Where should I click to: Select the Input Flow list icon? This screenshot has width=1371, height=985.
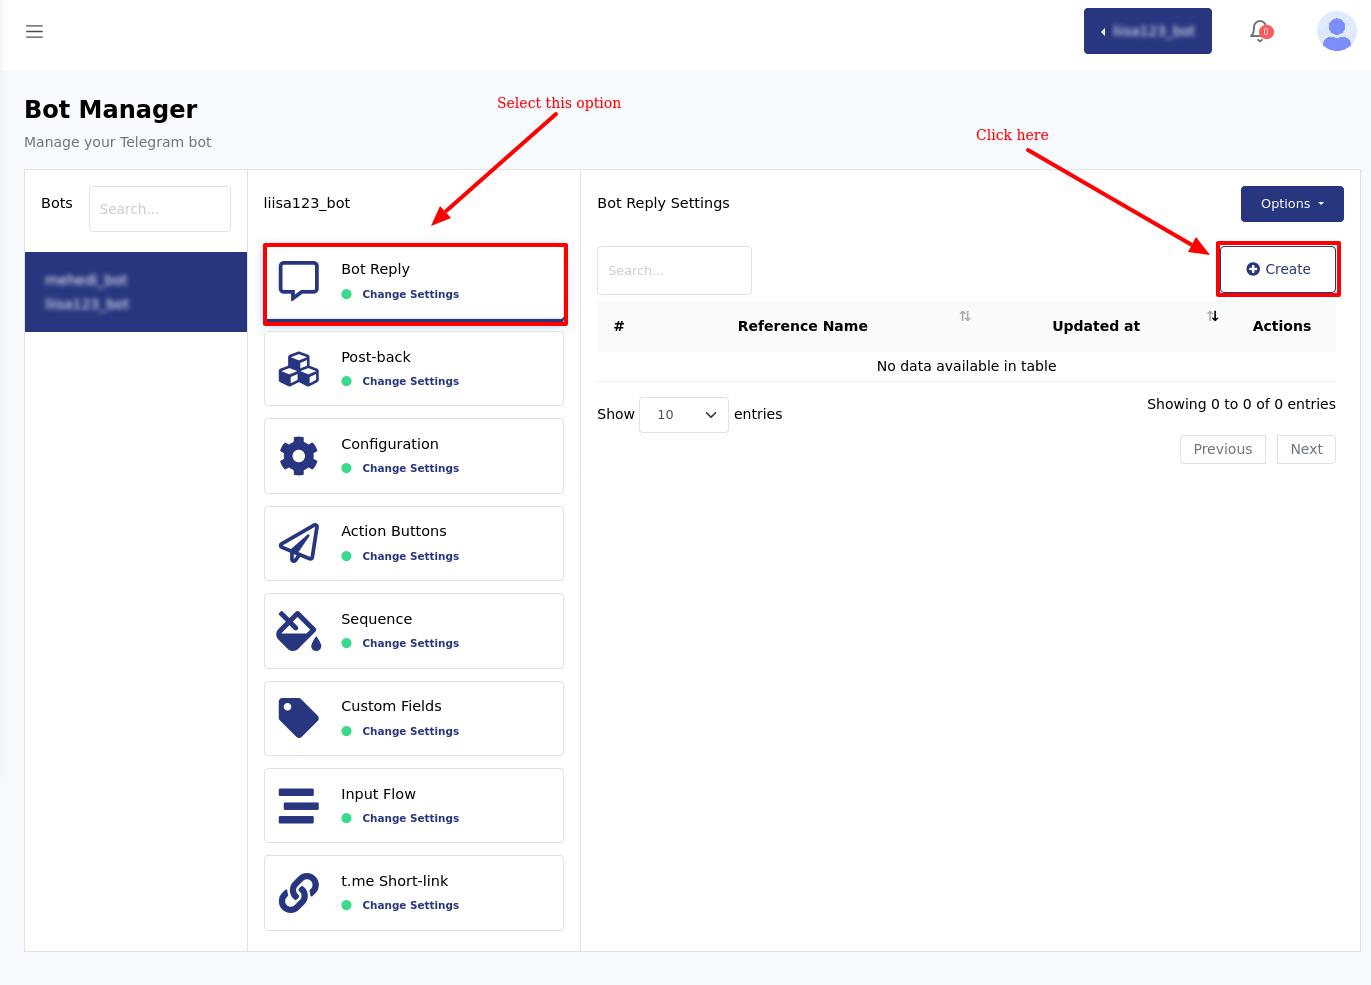click(297, 805)
